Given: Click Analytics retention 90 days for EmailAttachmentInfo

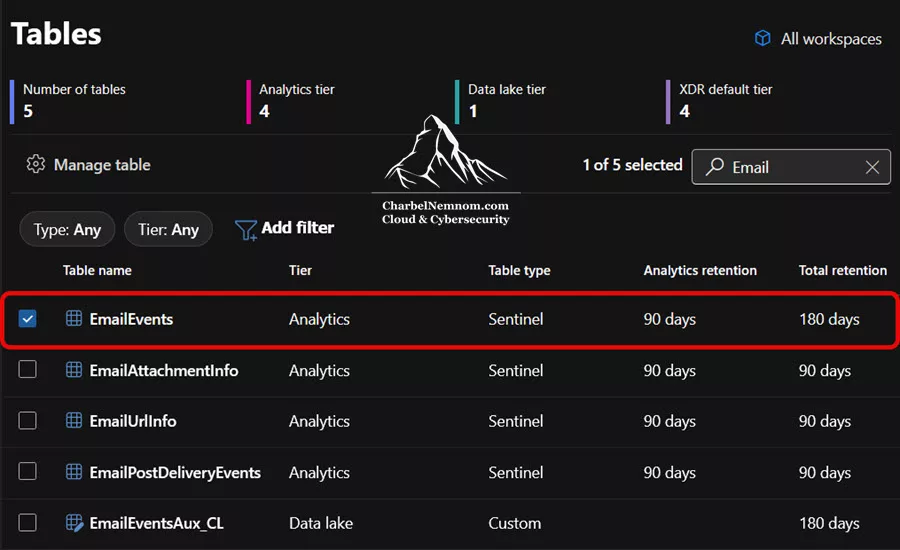Looking at the screenshot, I should click(669, 370).
